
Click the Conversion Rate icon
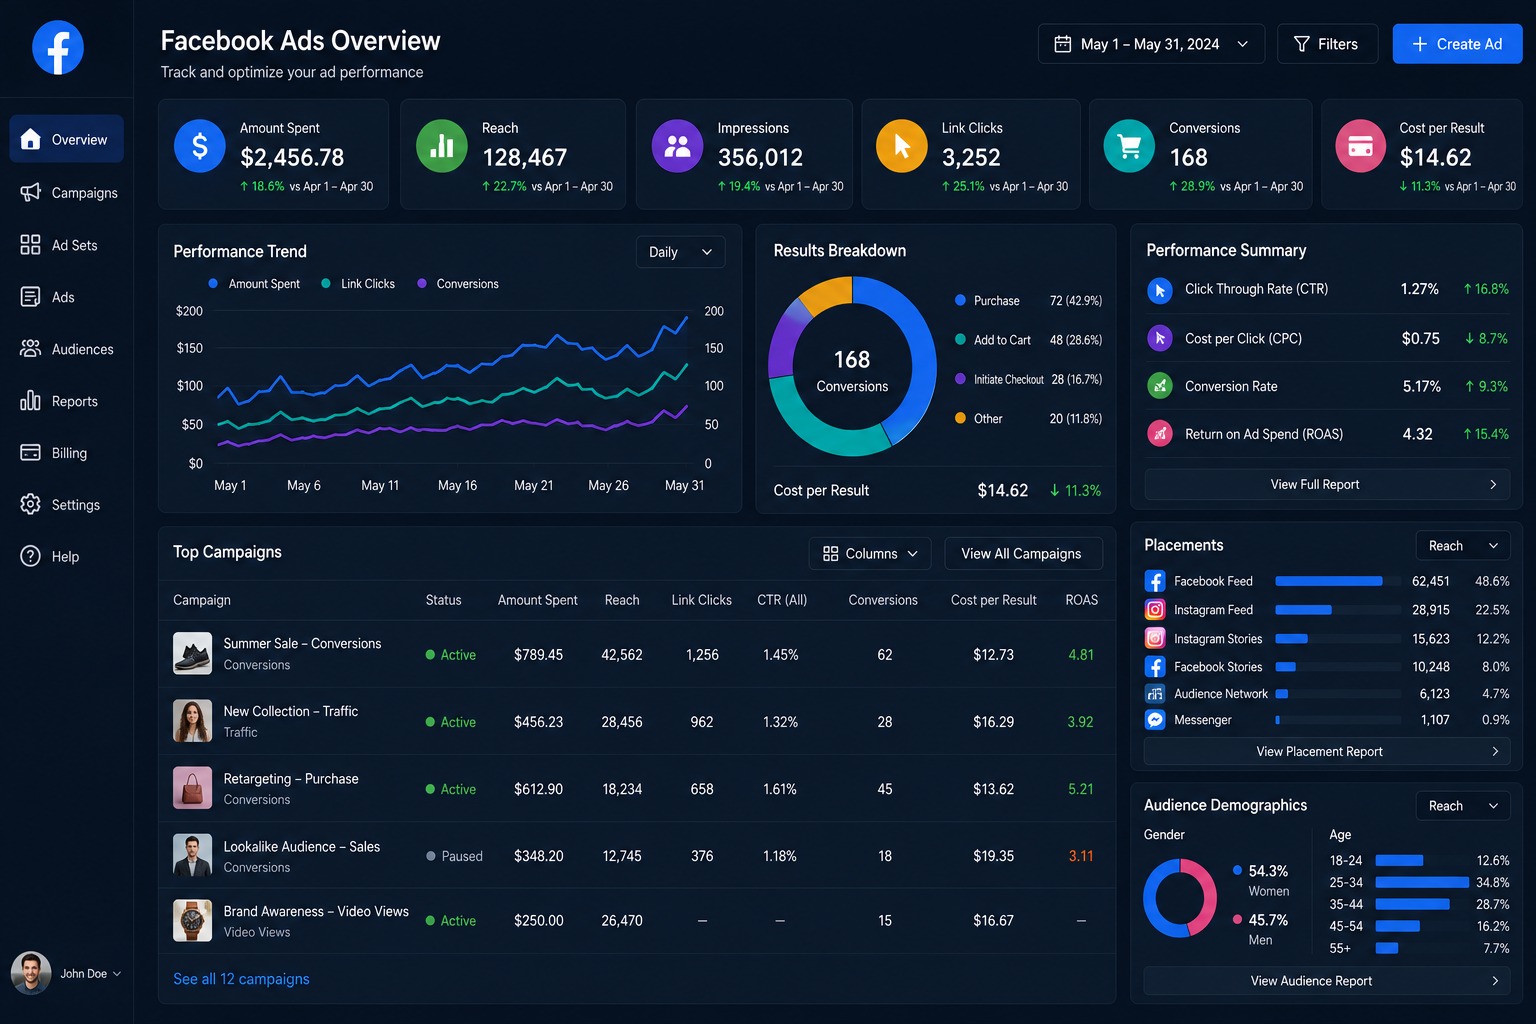[1160, 386]
